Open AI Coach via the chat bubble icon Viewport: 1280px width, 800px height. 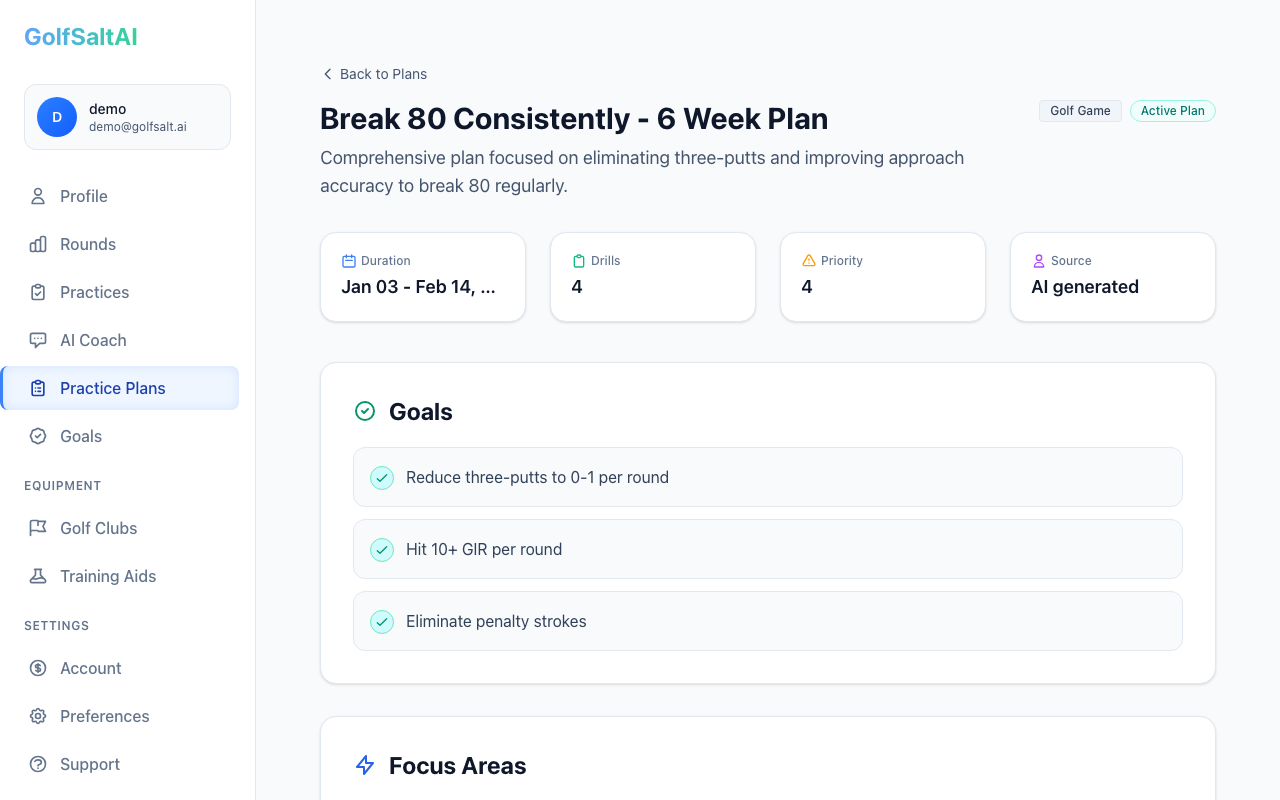[37, 340]
